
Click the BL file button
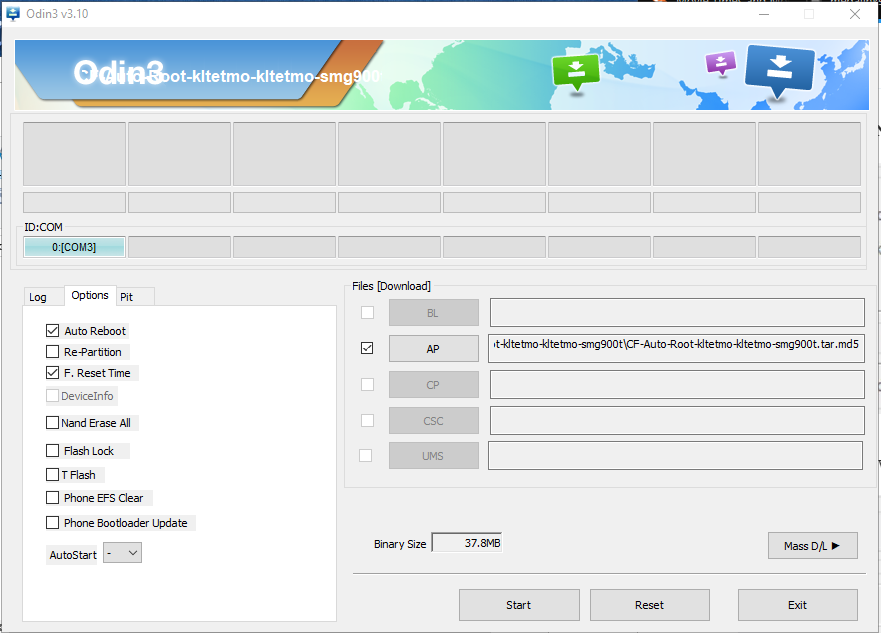pos(434,313)
